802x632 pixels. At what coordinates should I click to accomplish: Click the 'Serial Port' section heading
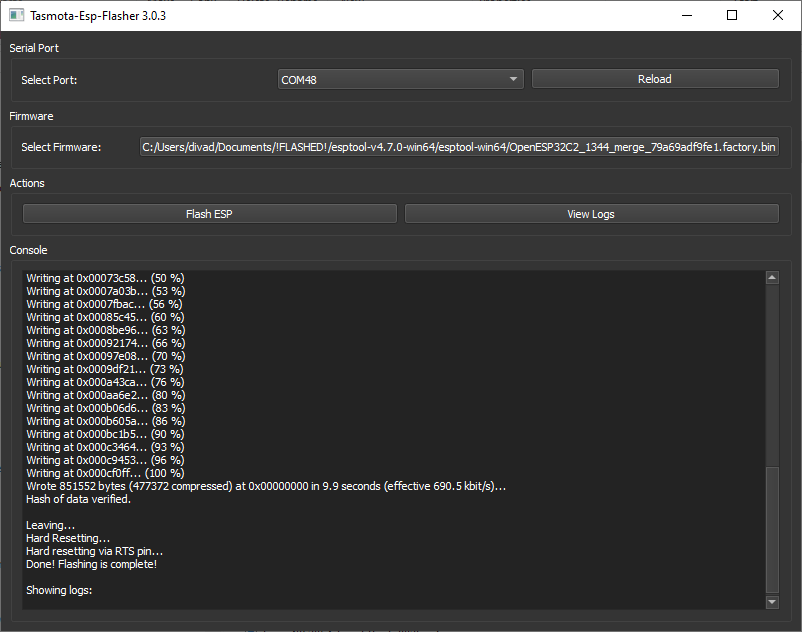pyautogui.click(x=34, y=48)
